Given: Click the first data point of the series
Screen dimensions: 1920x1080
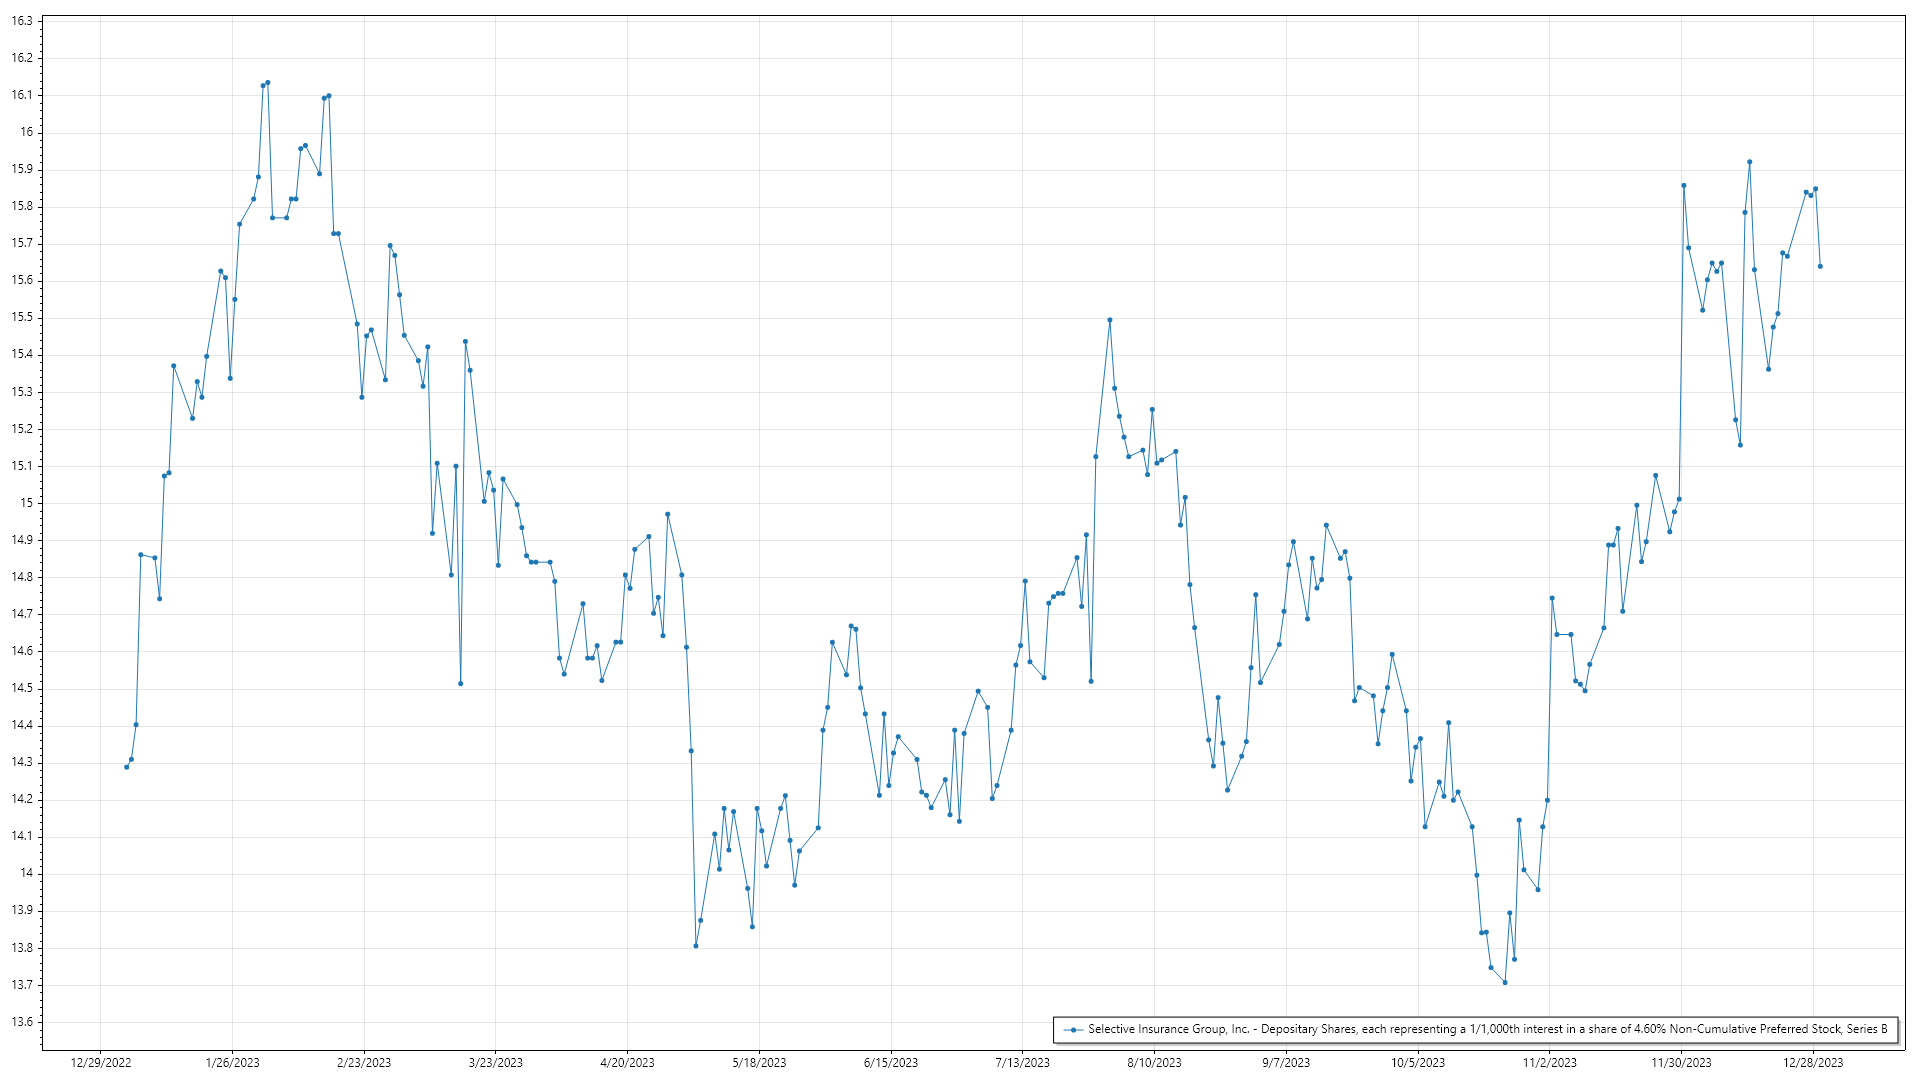Looking at the screenshot, I should [126, 767].
